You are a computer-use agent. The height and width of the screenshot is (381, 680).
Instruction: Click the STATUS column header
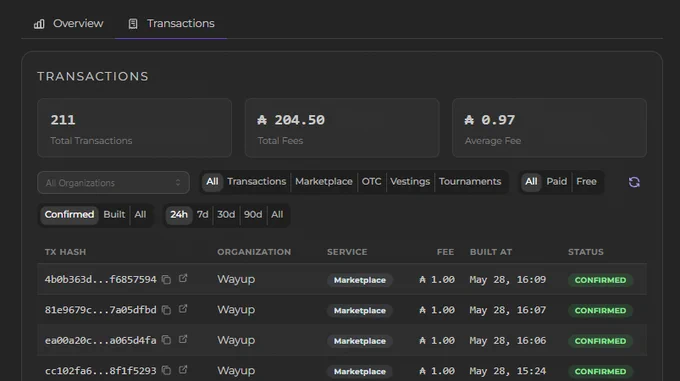tap(586, 252)
